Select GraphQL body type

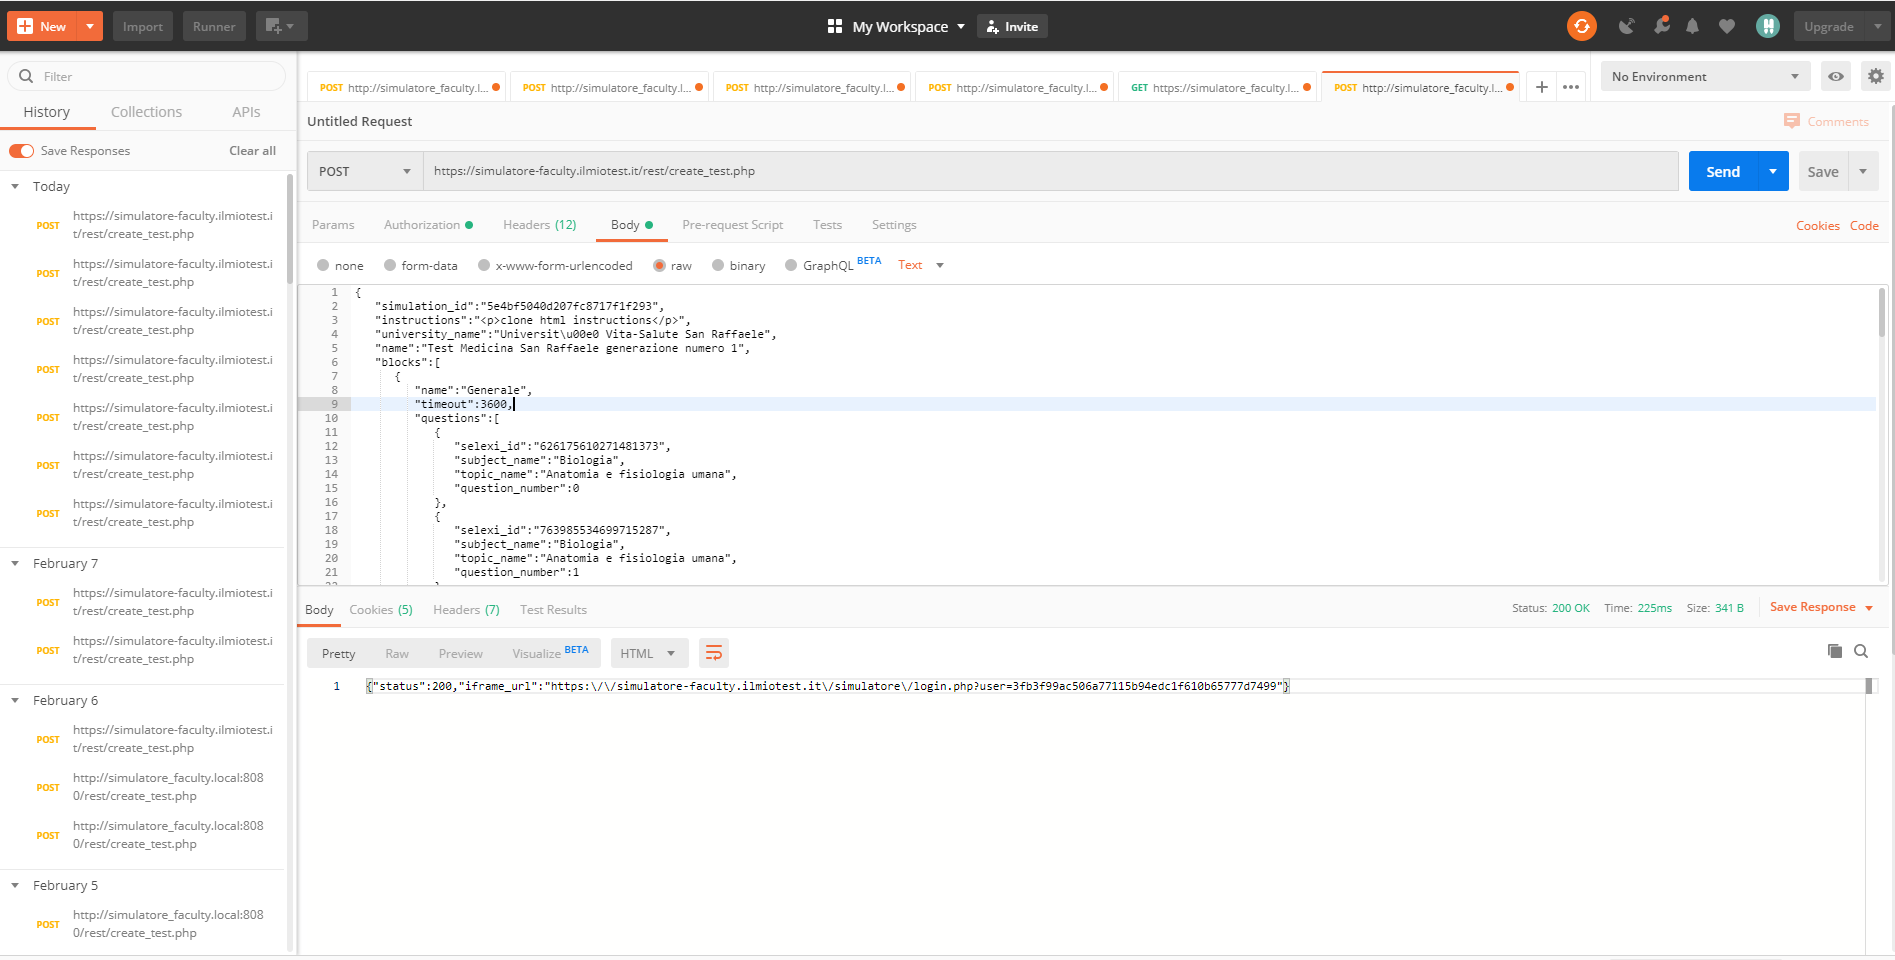pyautogui.click(x=791, y=265)
